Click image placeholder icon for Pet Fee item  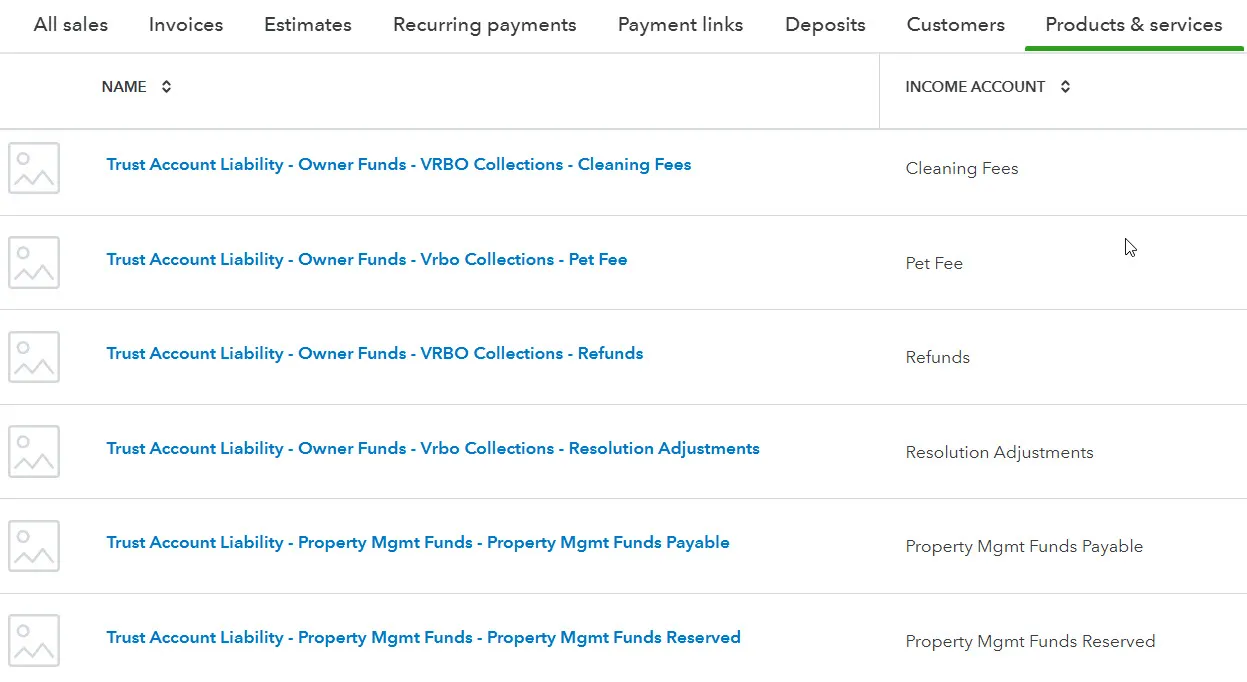(x=34, y=262)
